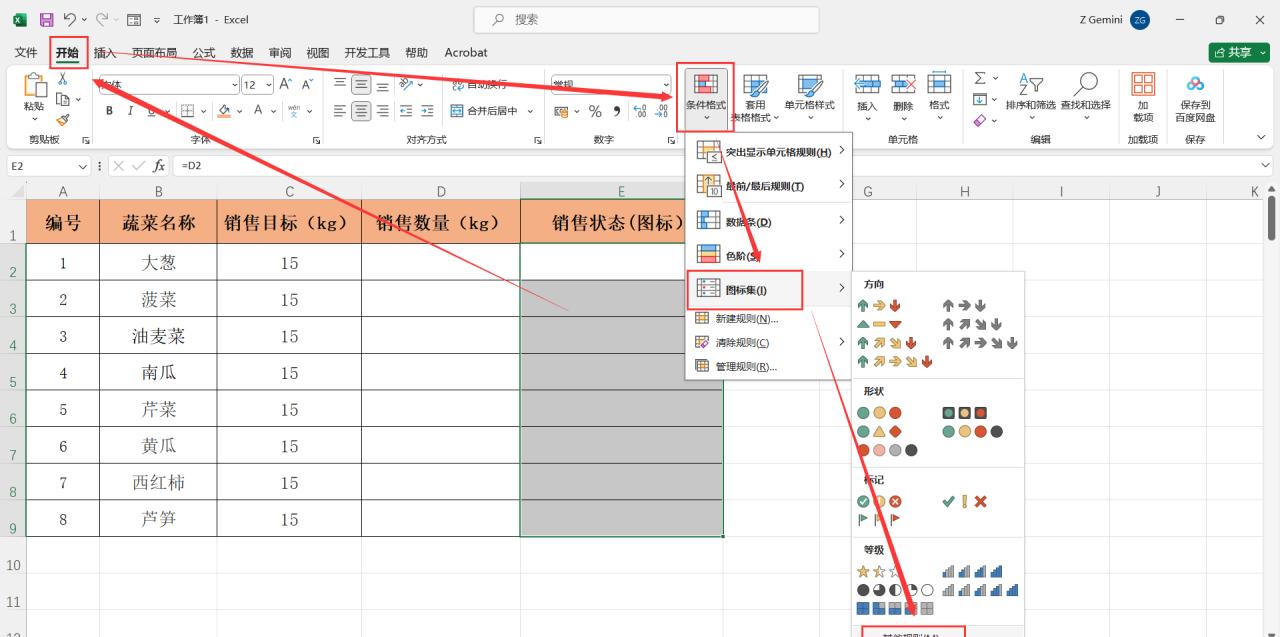Apply the three triangles icon set
This screenshot has height=637, width=1280.
tap(880, 324)
